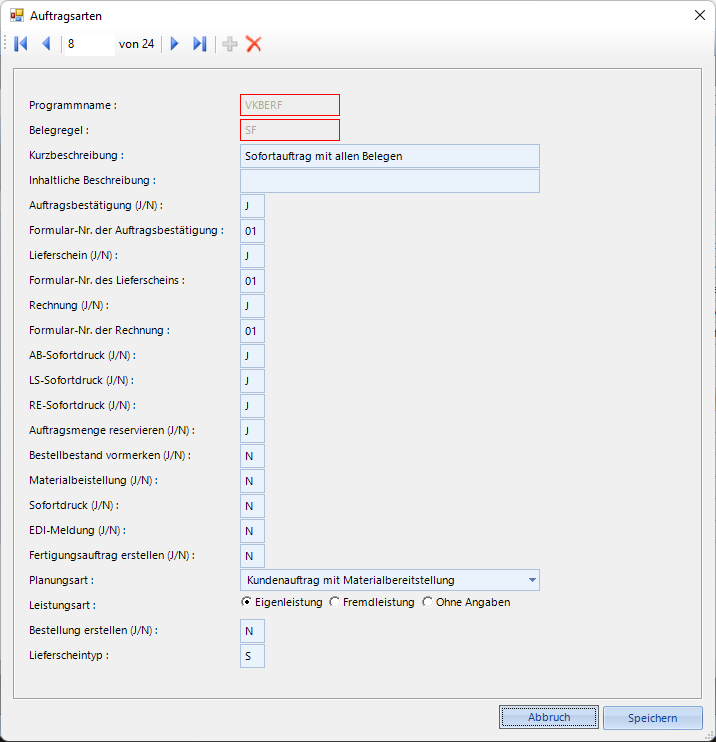Click the Abbruch button

(x=549, y=717)
